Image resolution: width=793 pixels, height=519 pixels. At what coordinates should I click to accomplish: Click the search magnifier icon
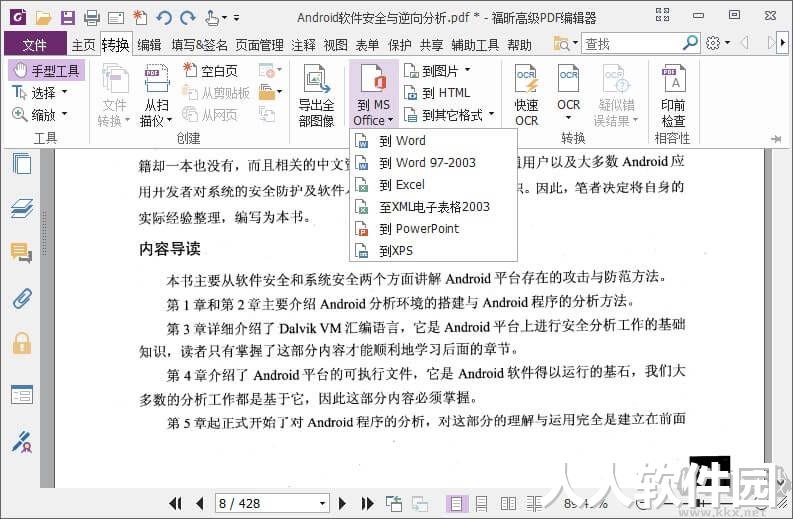click(690, 43)
